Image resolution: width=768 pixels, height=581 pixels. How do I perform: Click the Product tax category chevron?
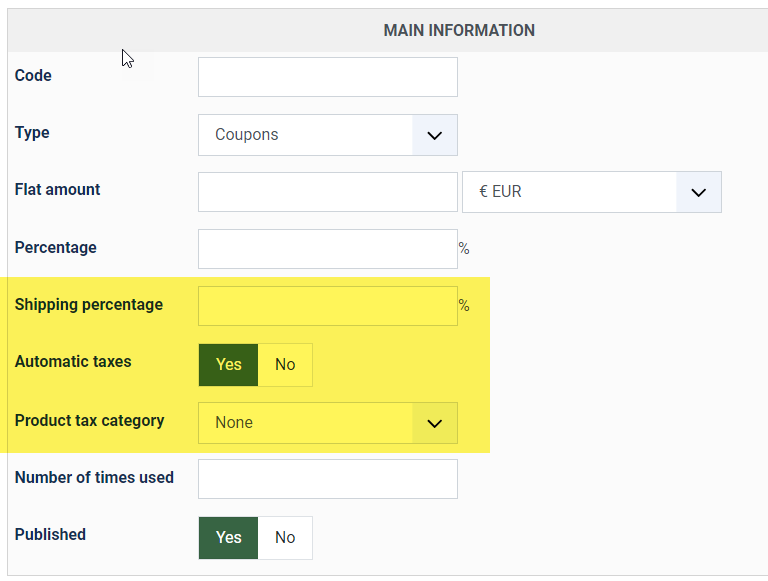pos(434,423)
